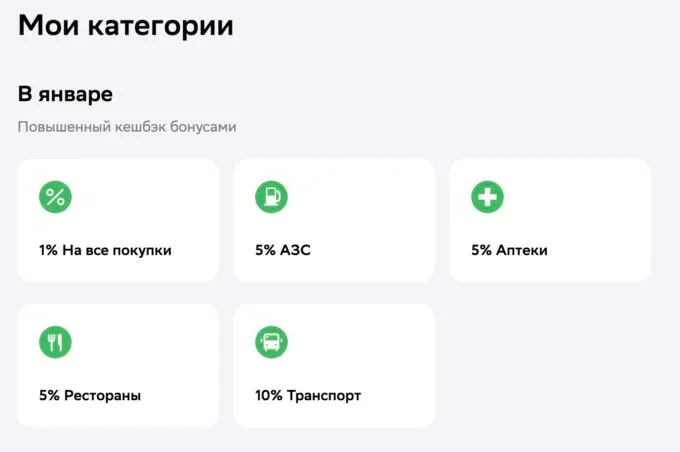Select the '10% Транспорт' label
The image size is (680, 452).
[x=308, y=395]
